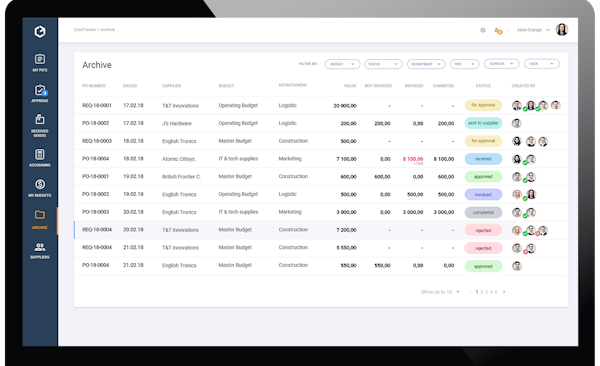Click Jane Orange's profile avatar photo
Image resolution: width=600 pixels, height=366 pixels.
(x=562, y=29)
